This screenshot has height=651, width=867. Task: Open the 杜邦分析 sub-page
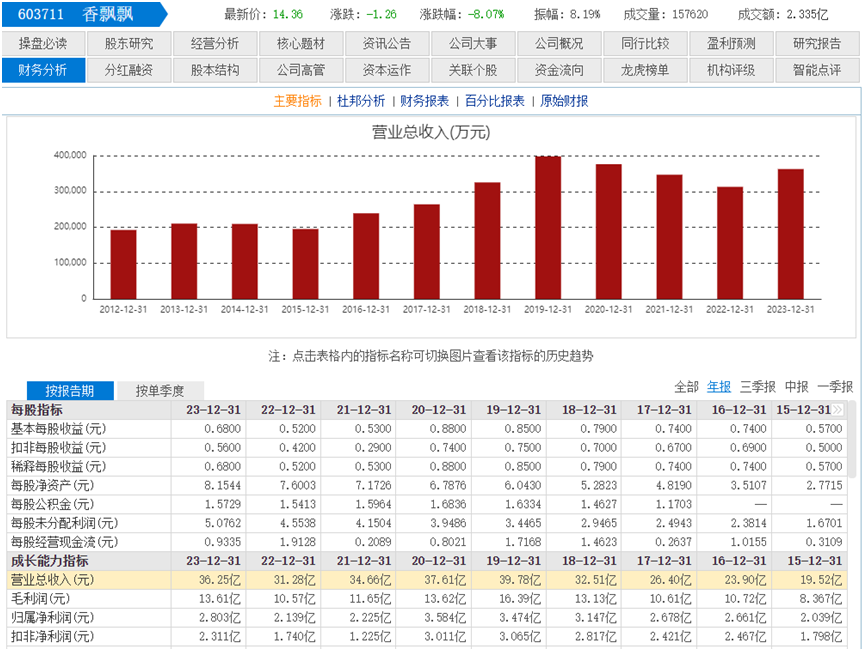click(x=361, y=101)
